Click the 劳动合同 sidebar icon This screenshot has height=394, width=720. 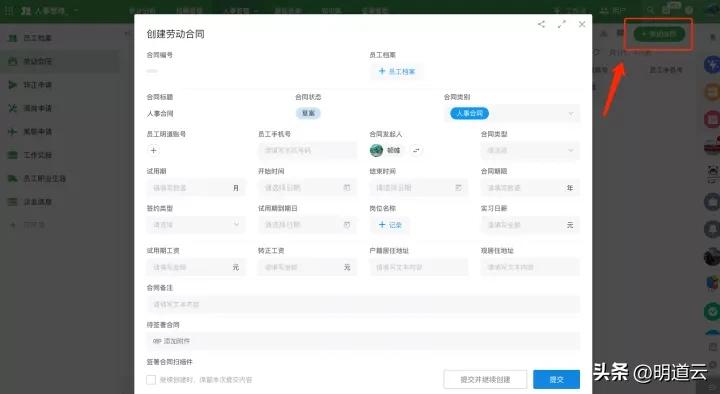[x=13, y=61]
